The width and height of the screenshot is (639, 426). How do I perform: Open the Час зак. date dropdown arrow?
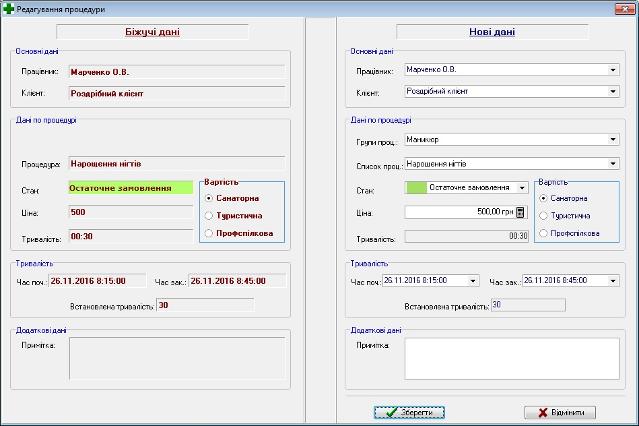[x=613, y=280]
